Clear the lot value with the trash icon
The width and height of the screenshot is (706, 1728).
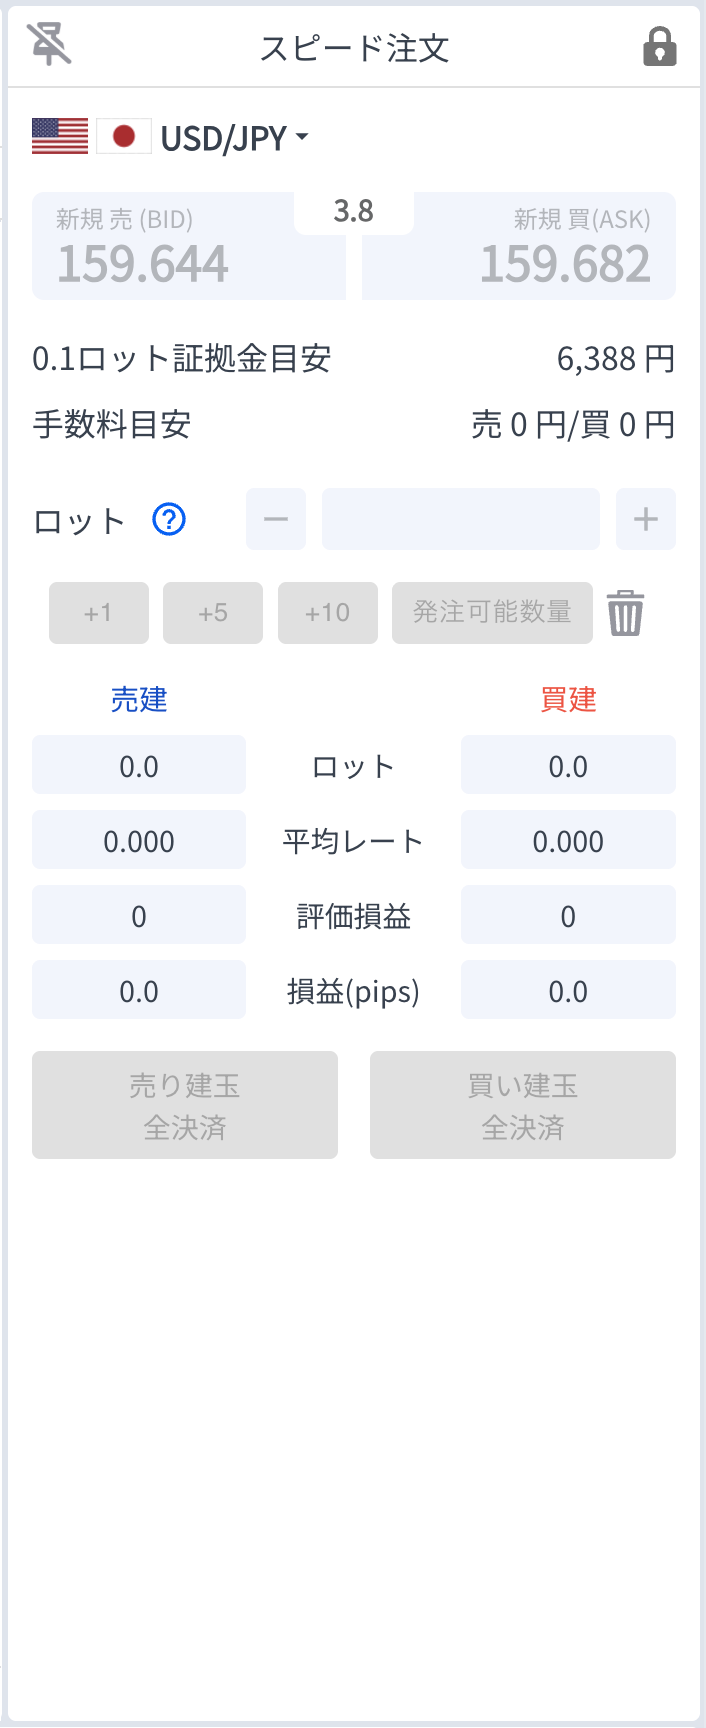tap(627, 613)
